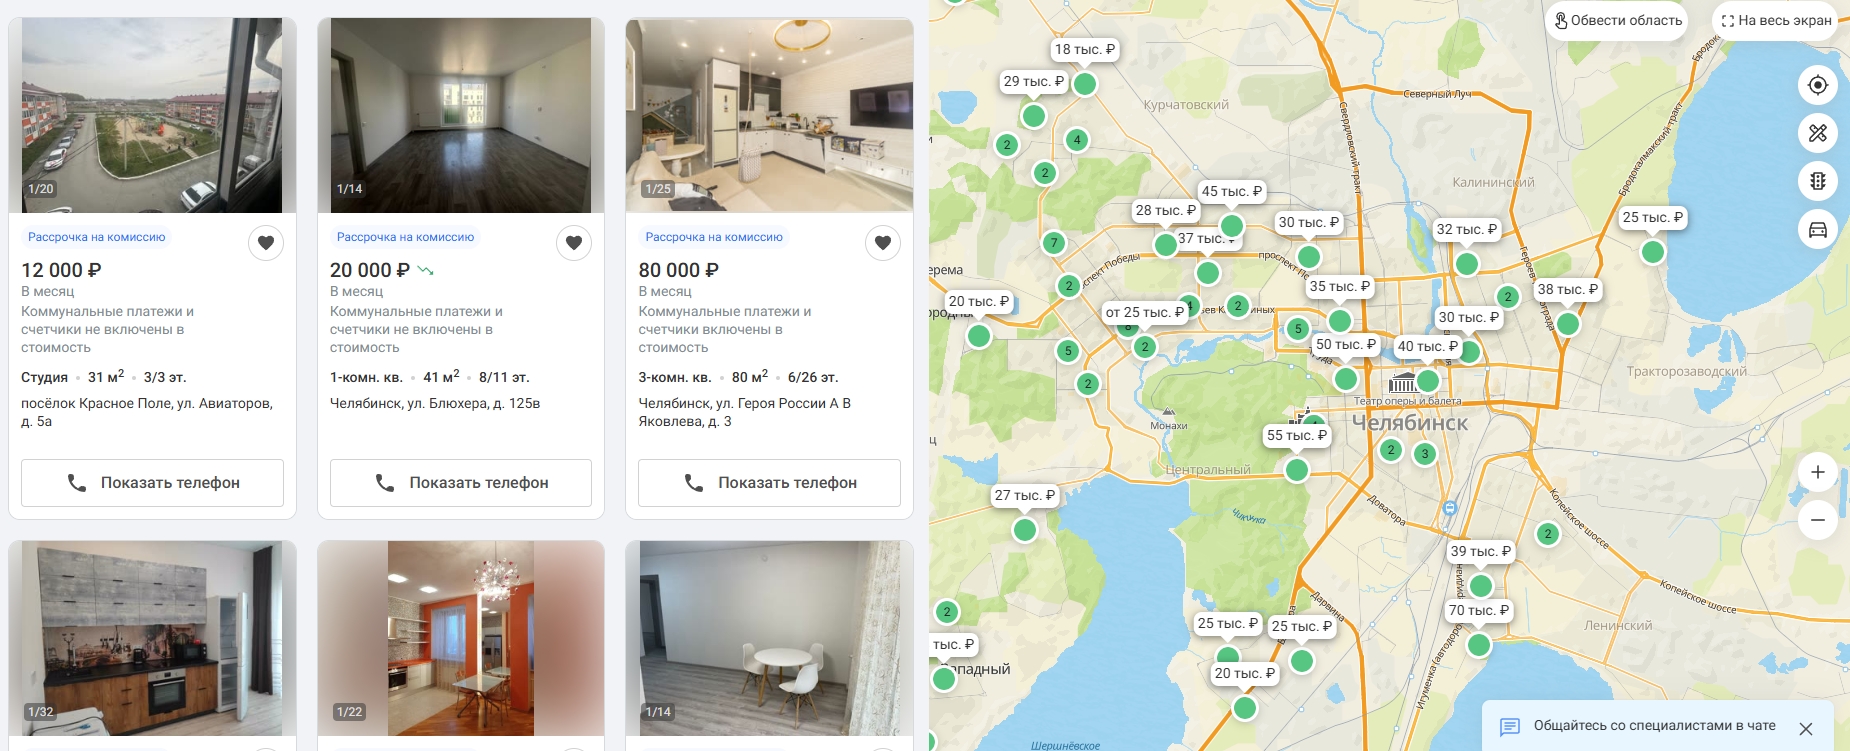Click the car route icon on map
Viewport: 1850px width, 751px height.
tap(1818, 230)
